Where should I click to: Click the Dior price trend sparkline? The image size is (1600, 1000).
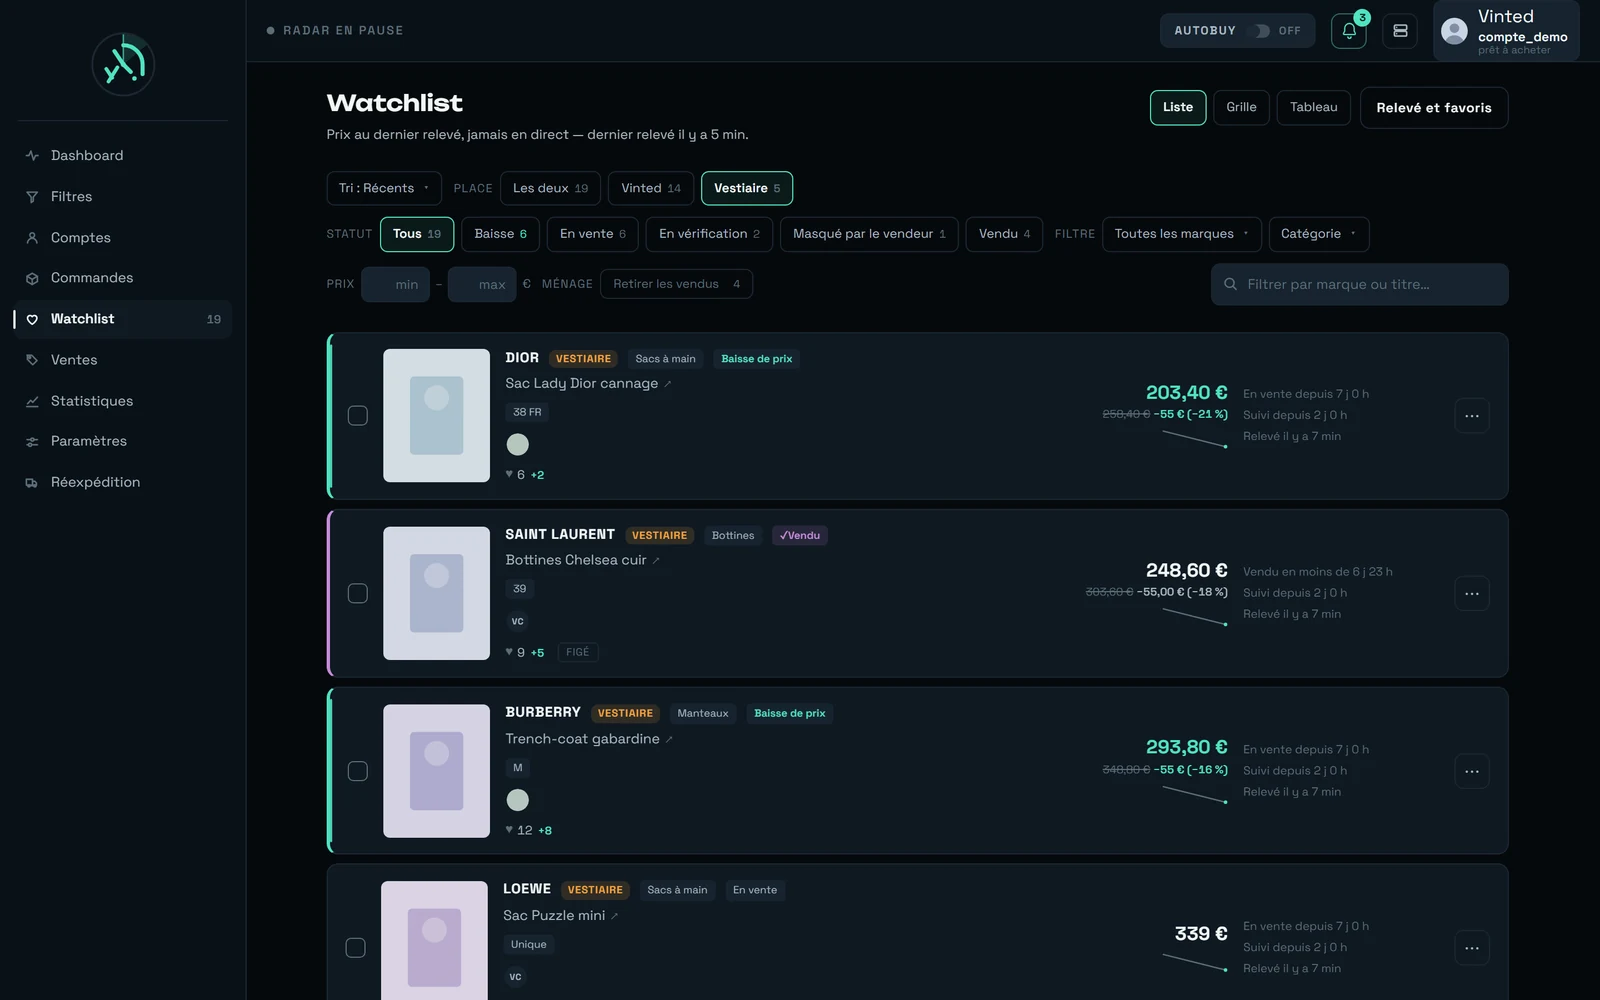pos(1195,439)
